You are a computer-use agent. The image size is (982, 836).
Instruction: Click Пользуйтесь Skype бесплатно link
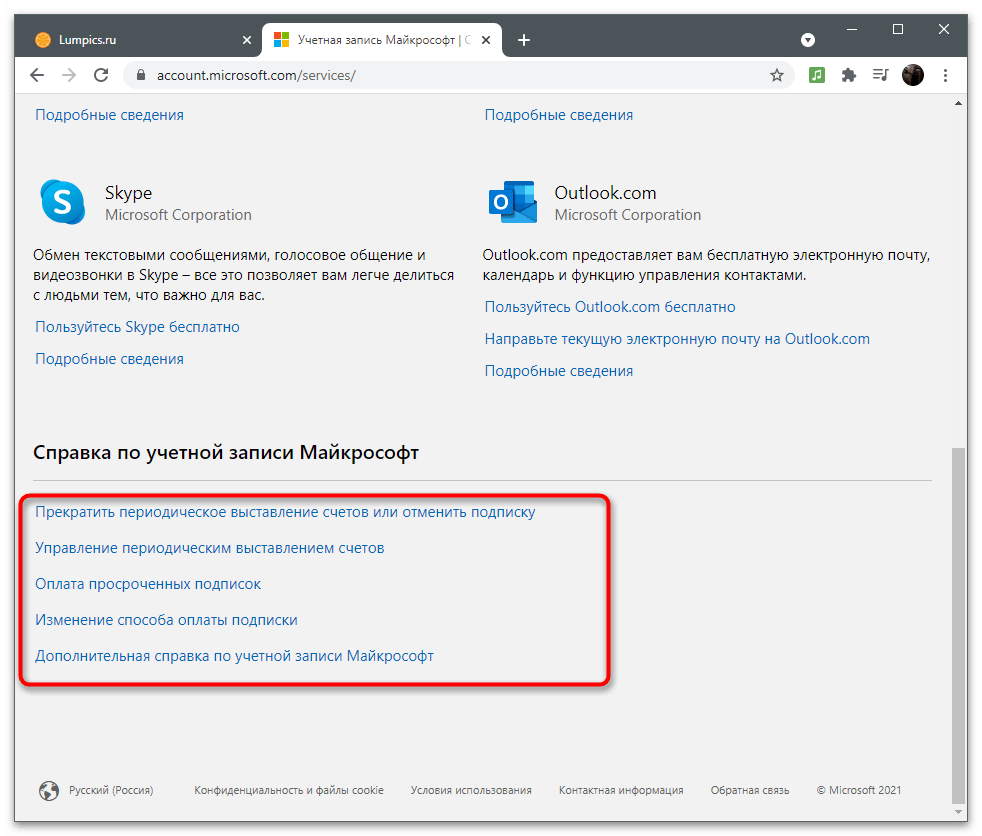click(137, 327)
